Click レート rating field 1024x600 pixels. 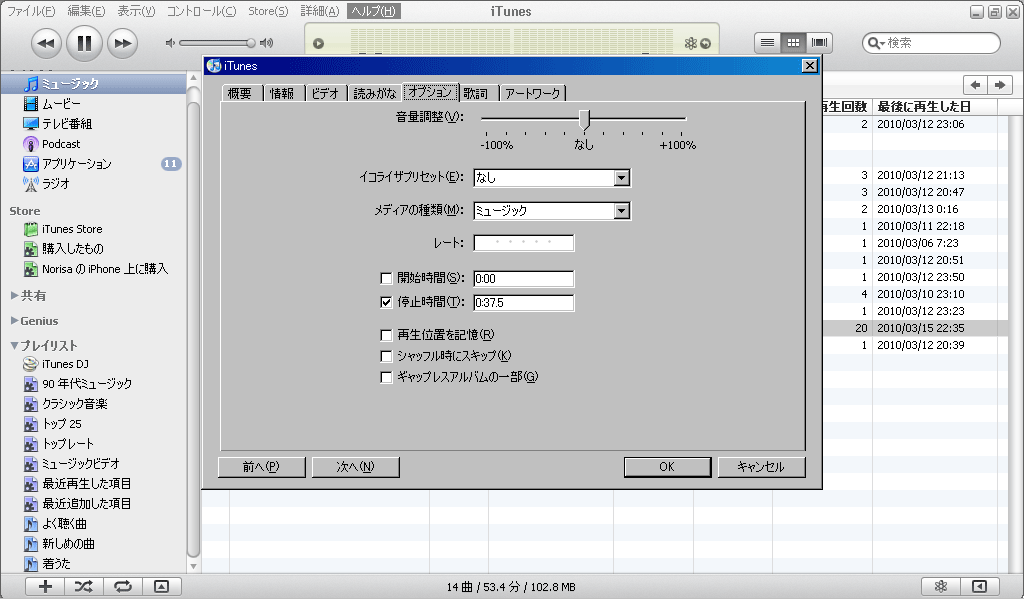524,243
